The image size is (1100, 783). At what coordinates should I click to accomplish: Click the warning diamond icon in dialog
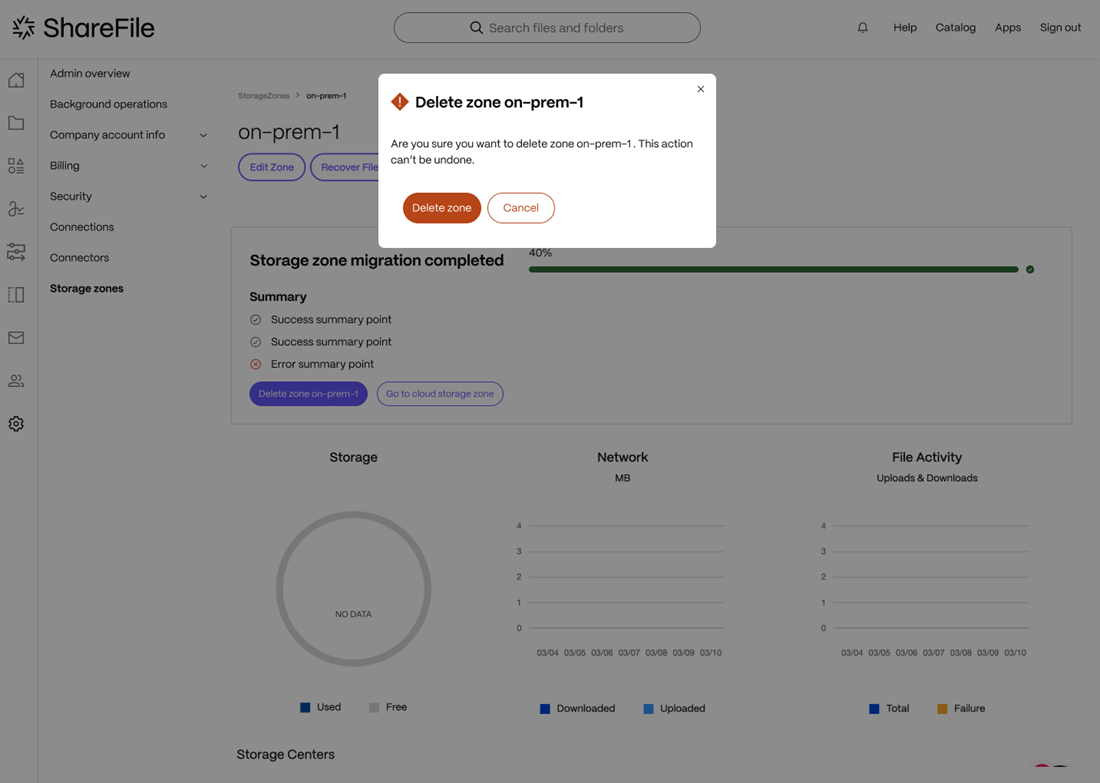point(400,102)
